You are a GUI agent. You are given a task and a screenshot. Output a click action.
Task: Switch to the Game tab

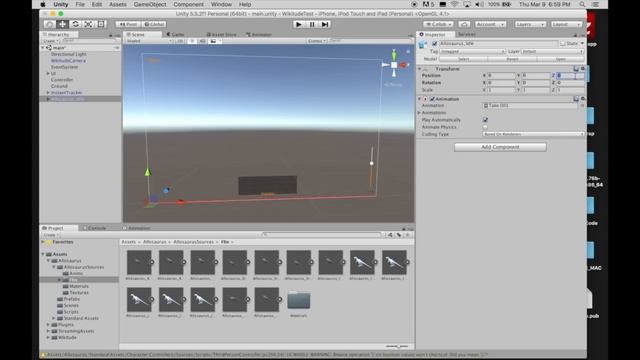point(176,35)
